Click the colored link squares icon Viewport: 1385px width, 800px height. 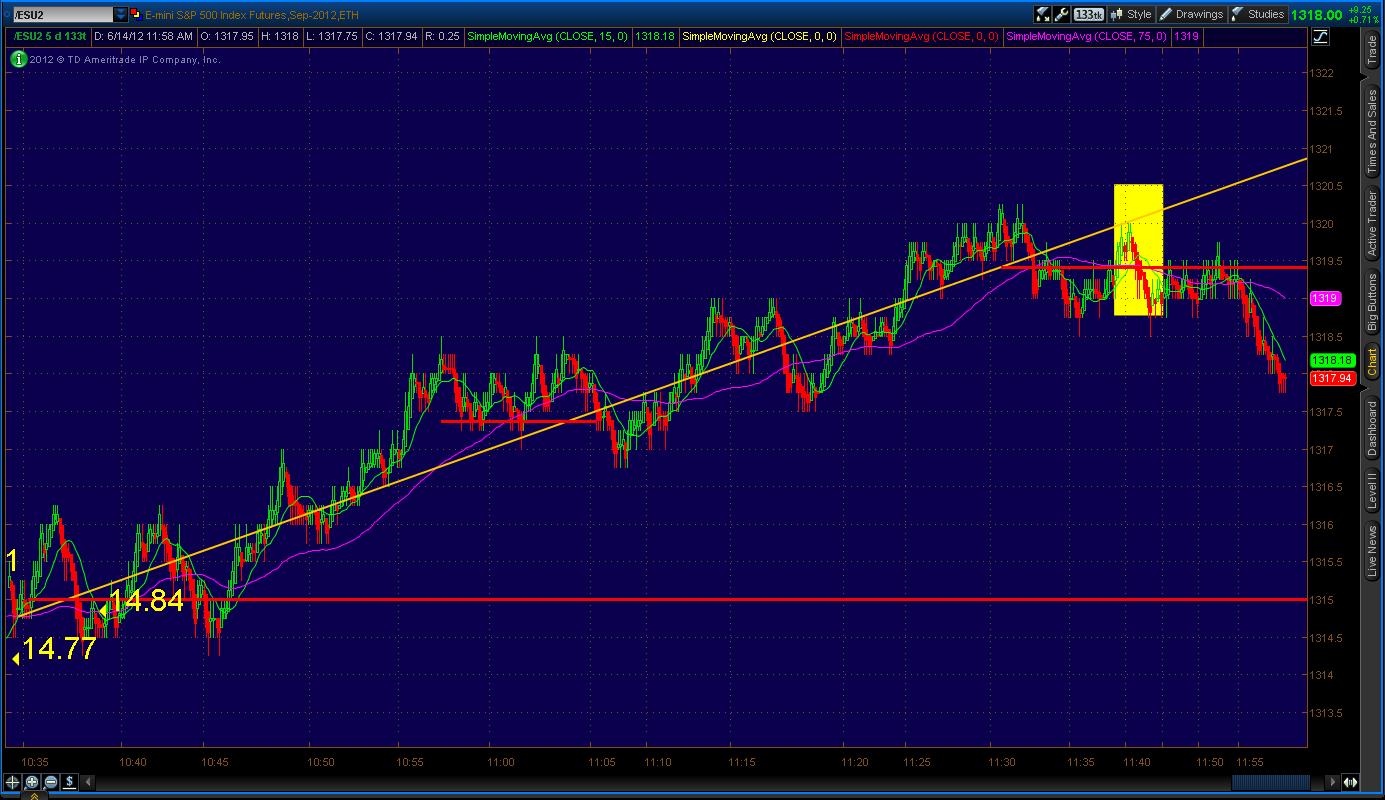point(136,14)
